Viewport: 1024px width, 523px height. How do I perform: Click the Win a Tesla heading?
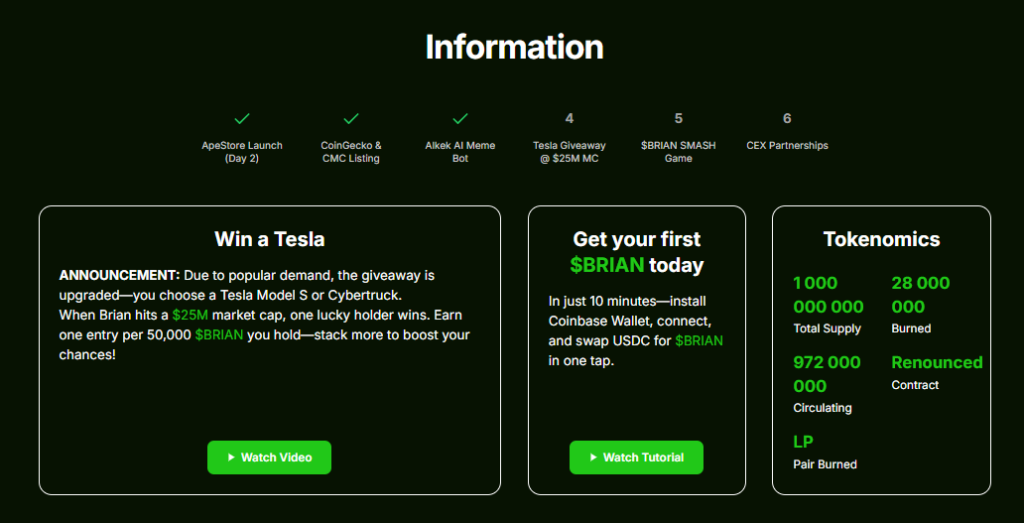(x=270, y=239)
